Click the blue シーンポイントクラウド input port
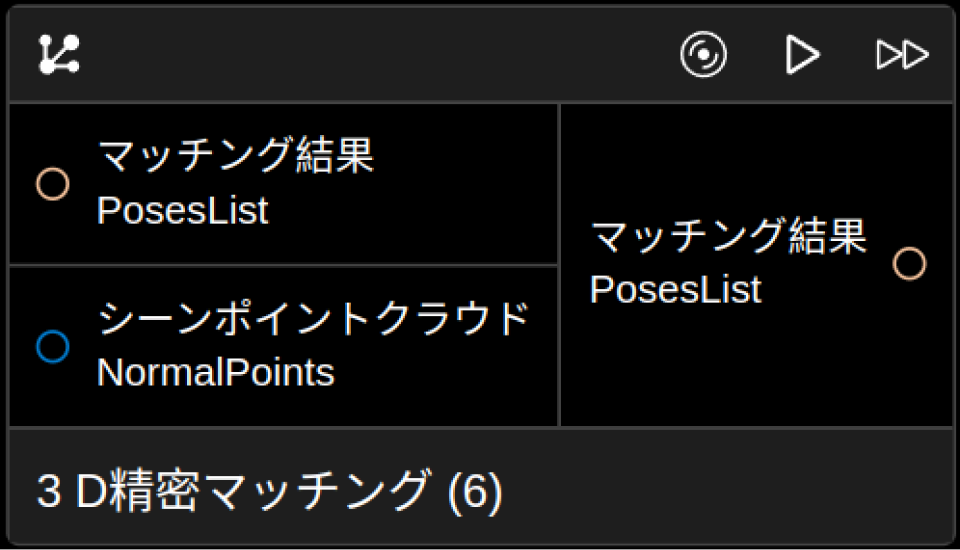The image size is (960, 550). pos(52,347)
